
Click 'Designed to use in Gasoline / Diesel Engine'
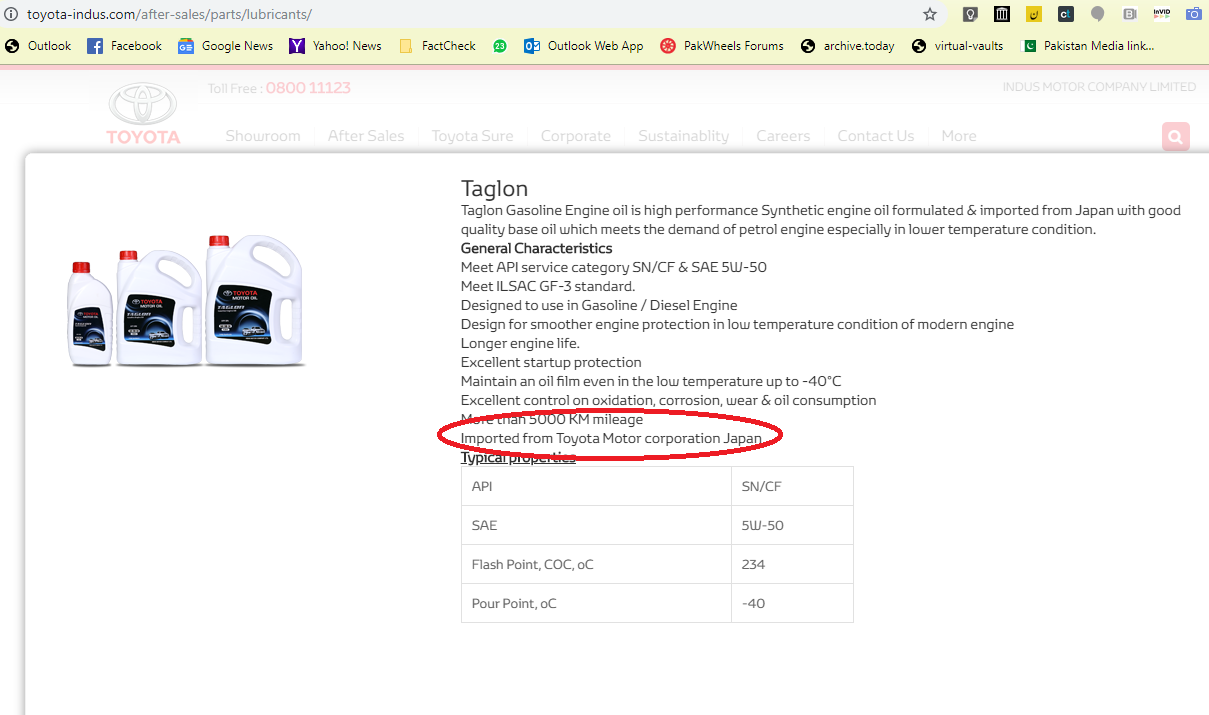point(599,305)
